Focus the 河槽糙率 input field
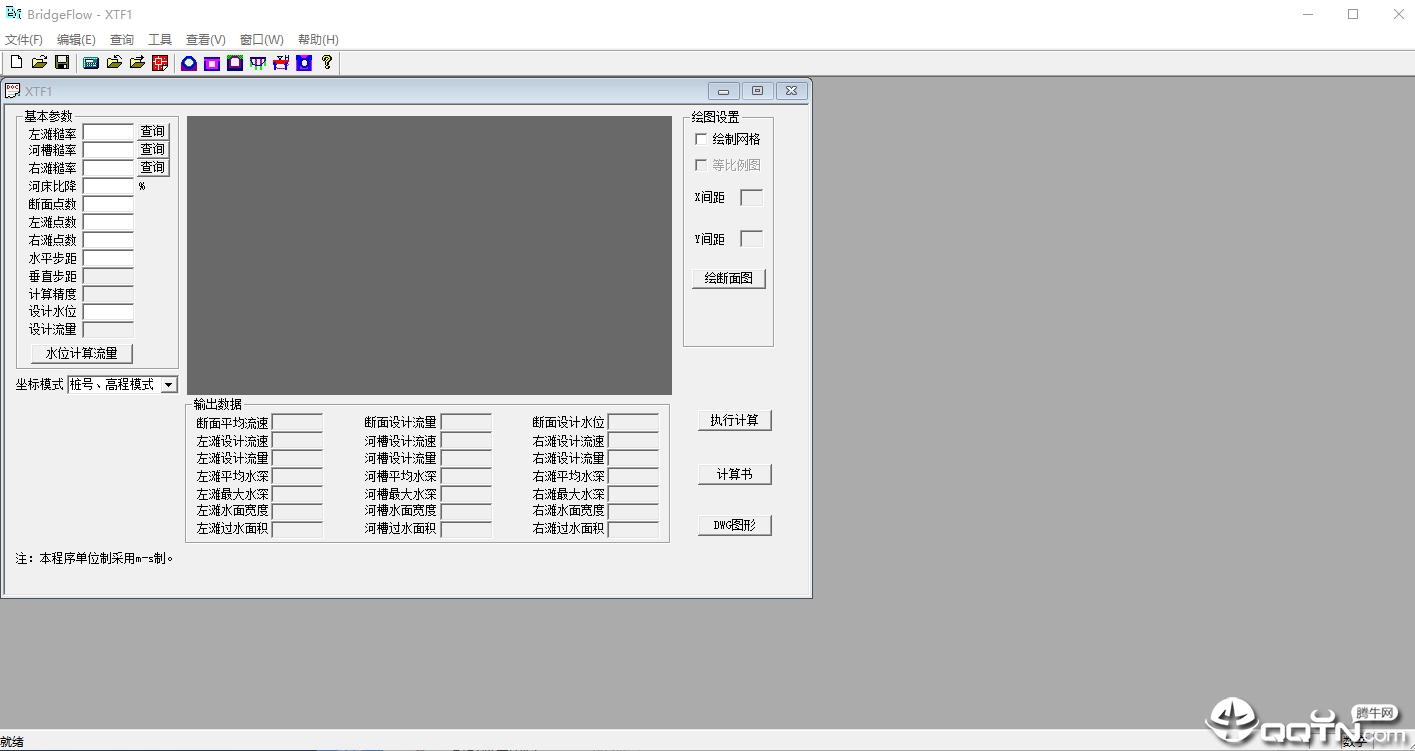This screenshot has height=751, width=1415. (x=108, y=150)
